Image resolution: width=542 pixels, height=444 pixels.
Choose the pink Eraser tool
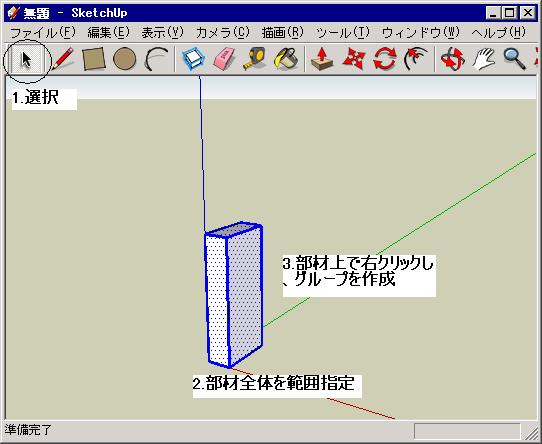(x=224, y=59)
